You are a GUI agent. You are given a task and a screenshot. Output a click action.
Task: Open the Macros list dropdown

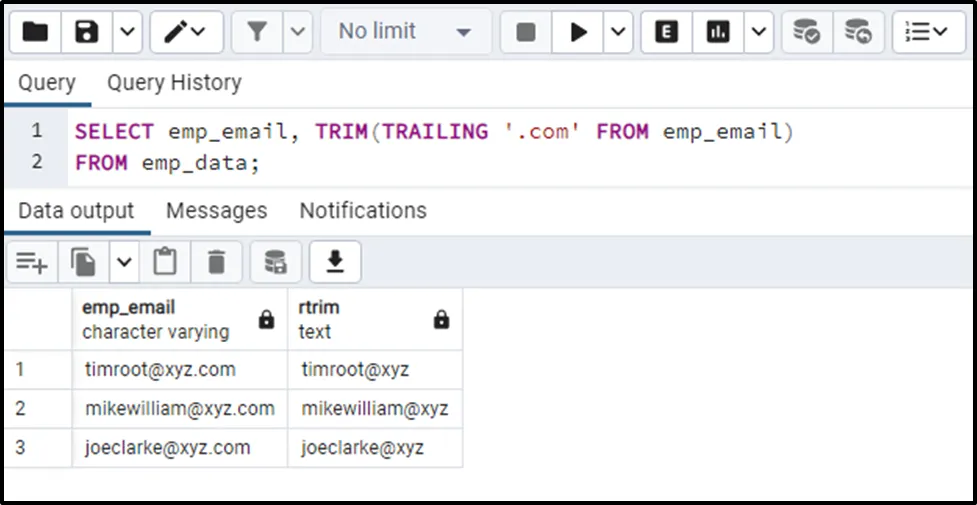tap(927, 32)
